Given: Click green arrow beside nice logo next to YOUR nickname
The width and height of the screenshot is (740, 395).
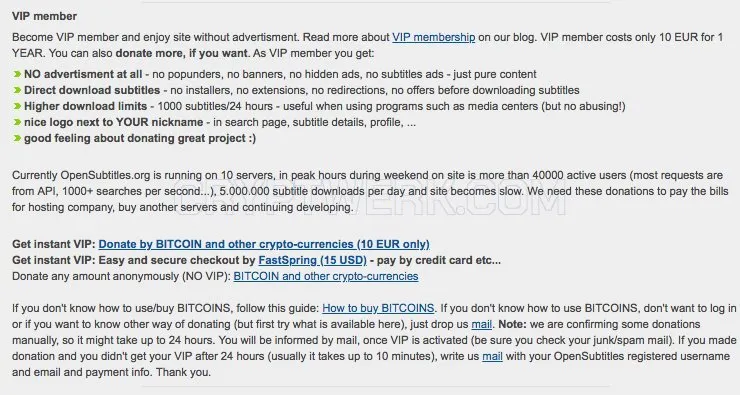Looking at the screenshot, I should click(x=17, y=122).
